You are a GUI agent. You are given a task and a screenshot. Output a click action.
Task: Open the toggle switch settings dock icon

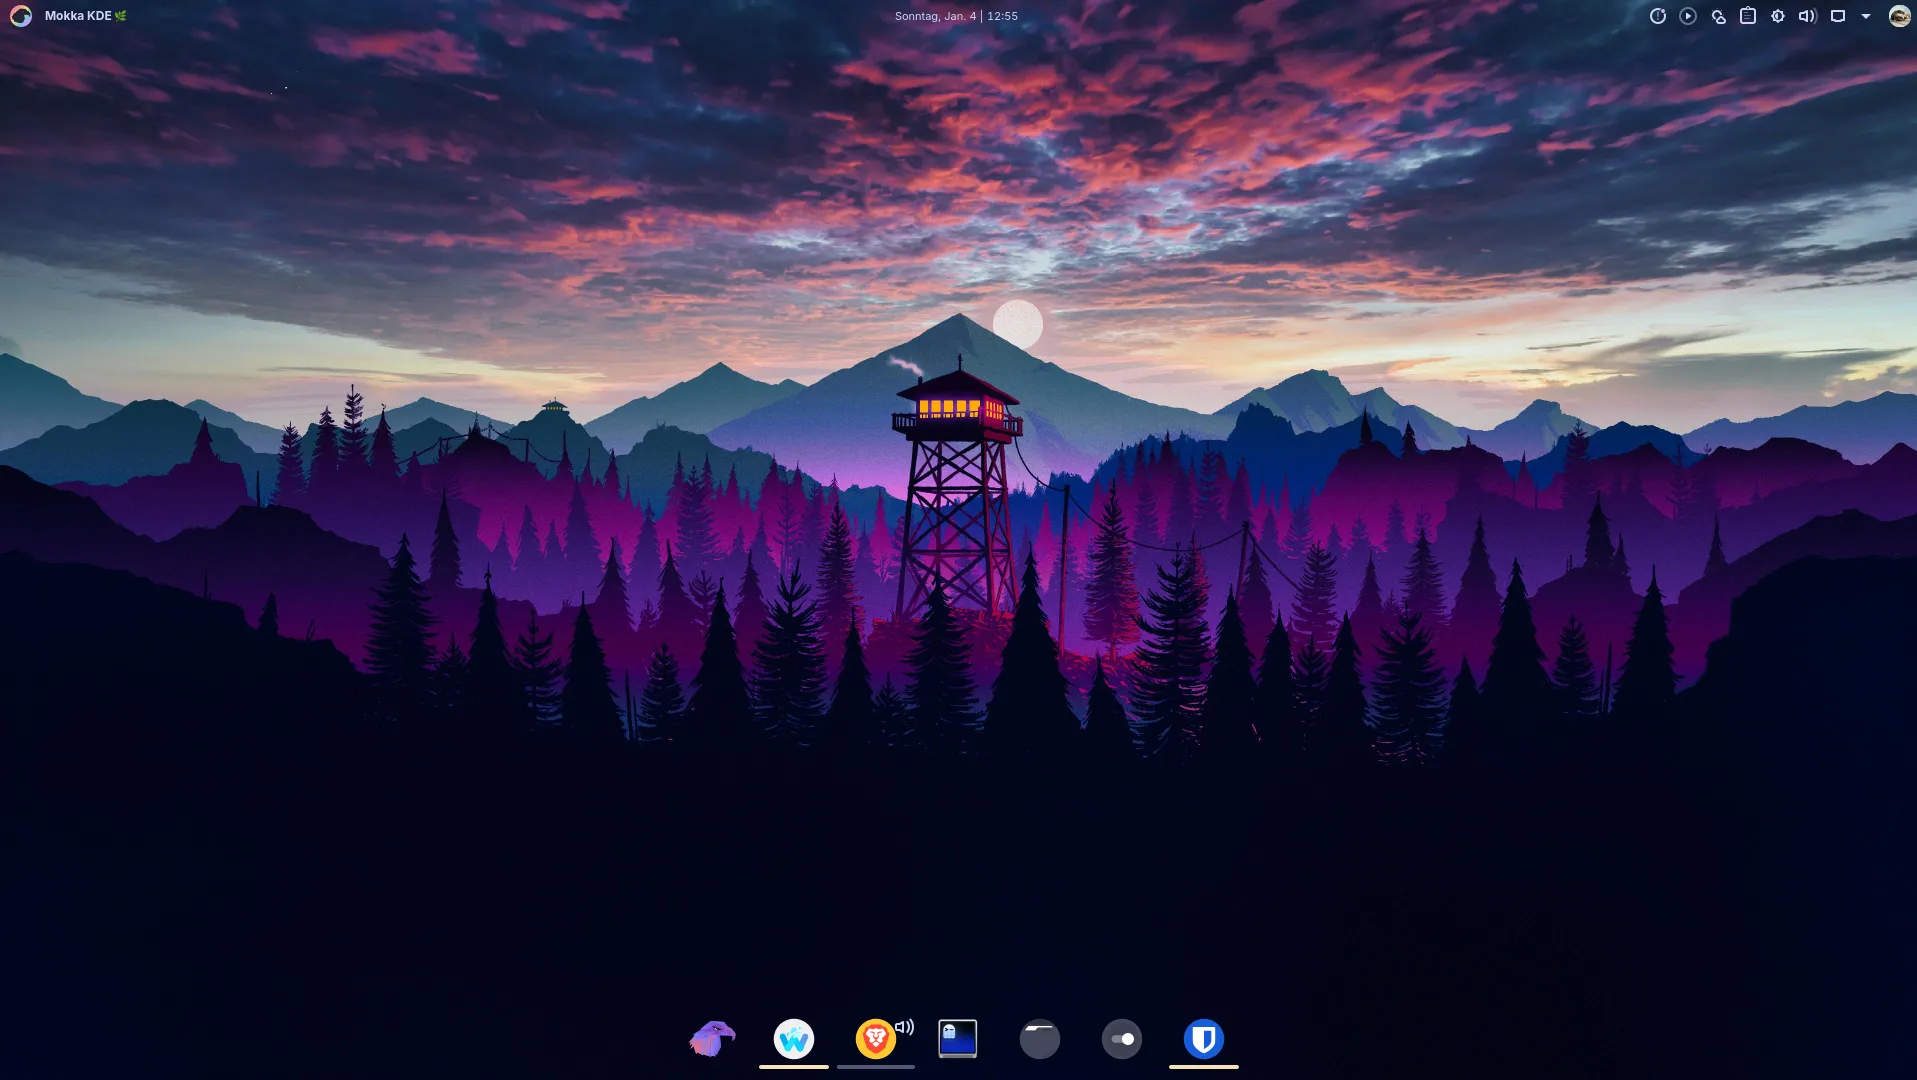pyautogui.click(x=1121, y=1039)
